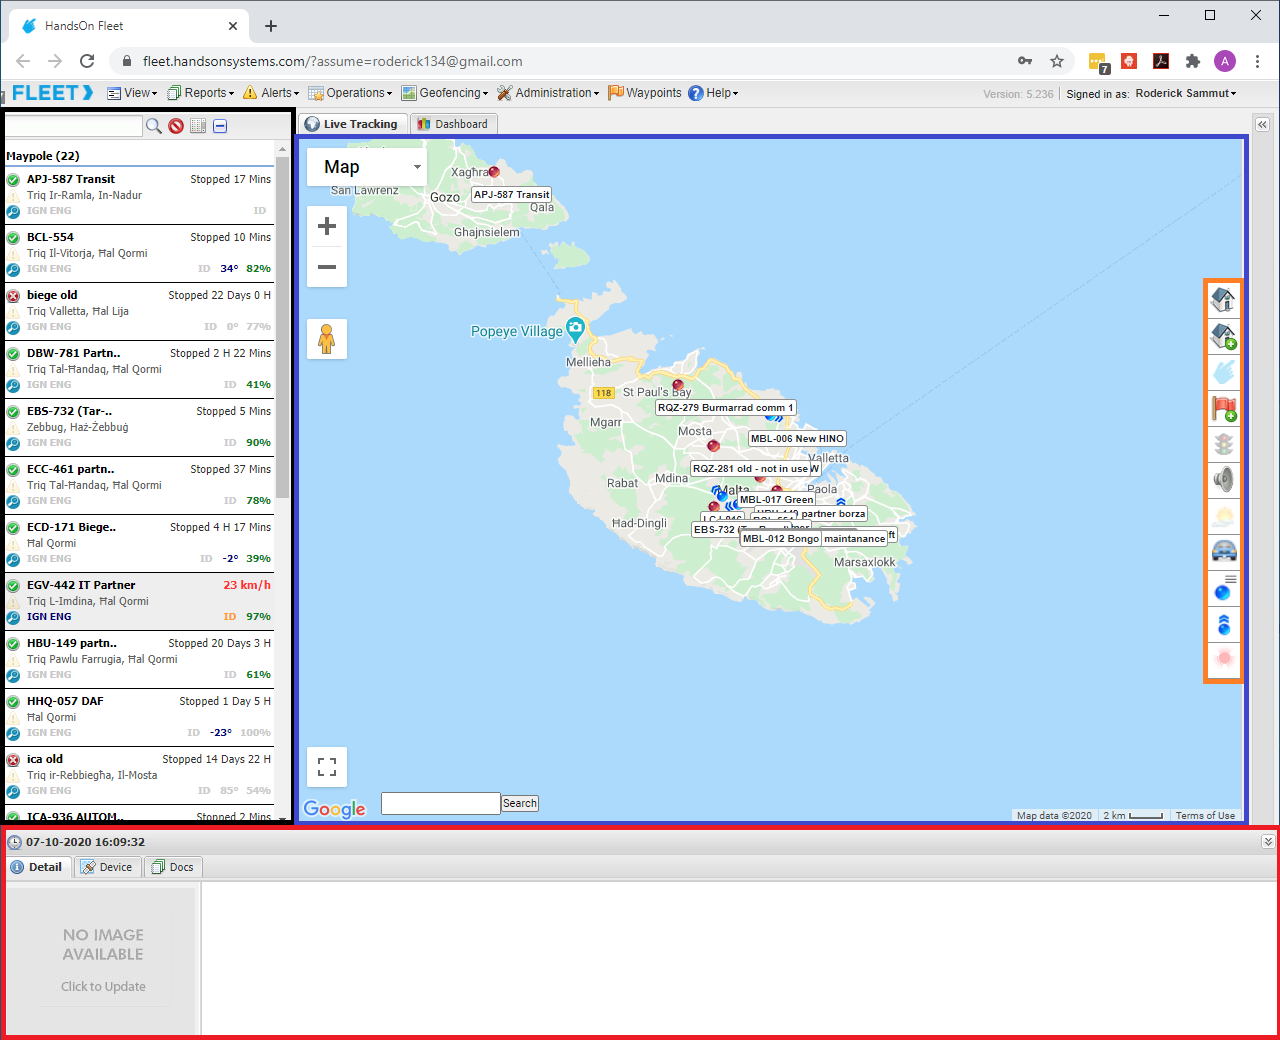This screenshot has height=1040, width=1280.
Task: Open the View menu dropdown
Action: click(132, 93)
